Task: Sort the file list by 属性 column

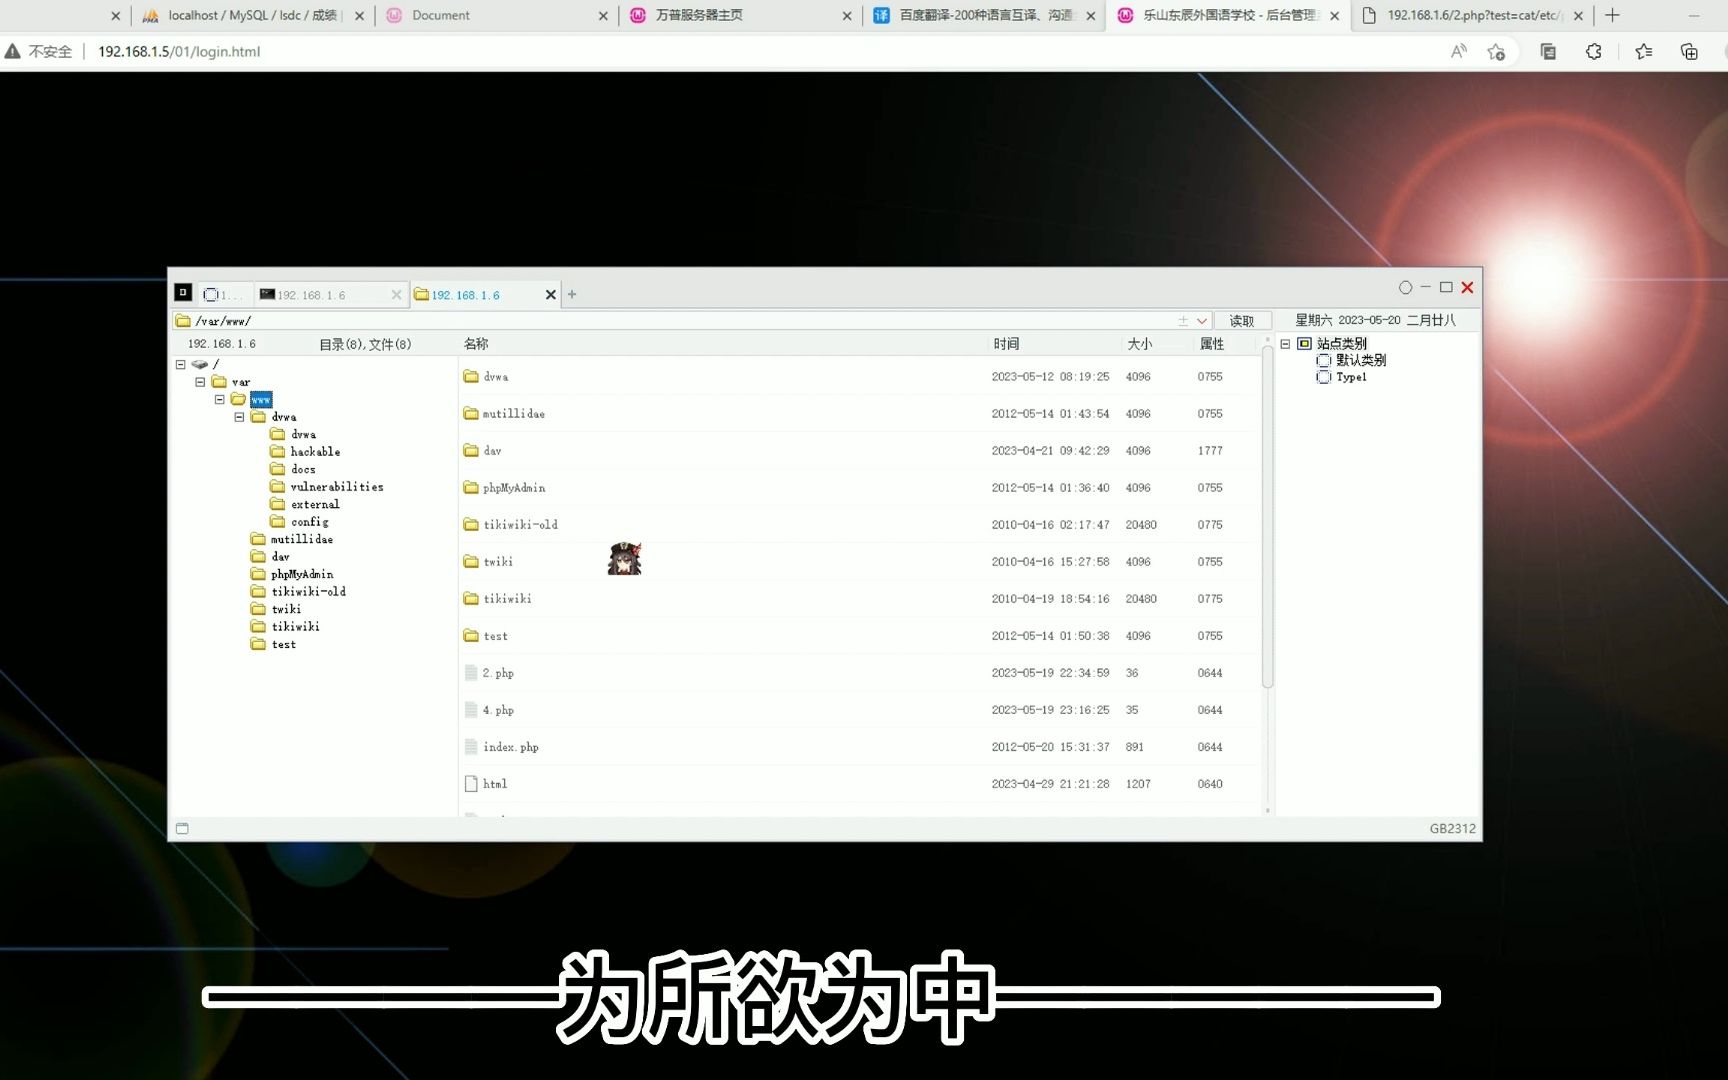Action: click(x=1212, y=344)
